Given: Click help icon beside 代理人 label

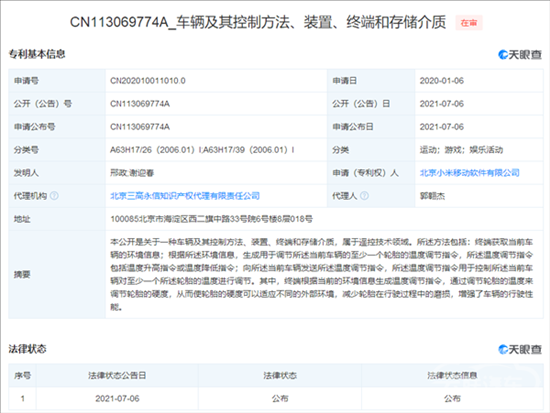Looking at the screenshot, I should click(364, 196).
